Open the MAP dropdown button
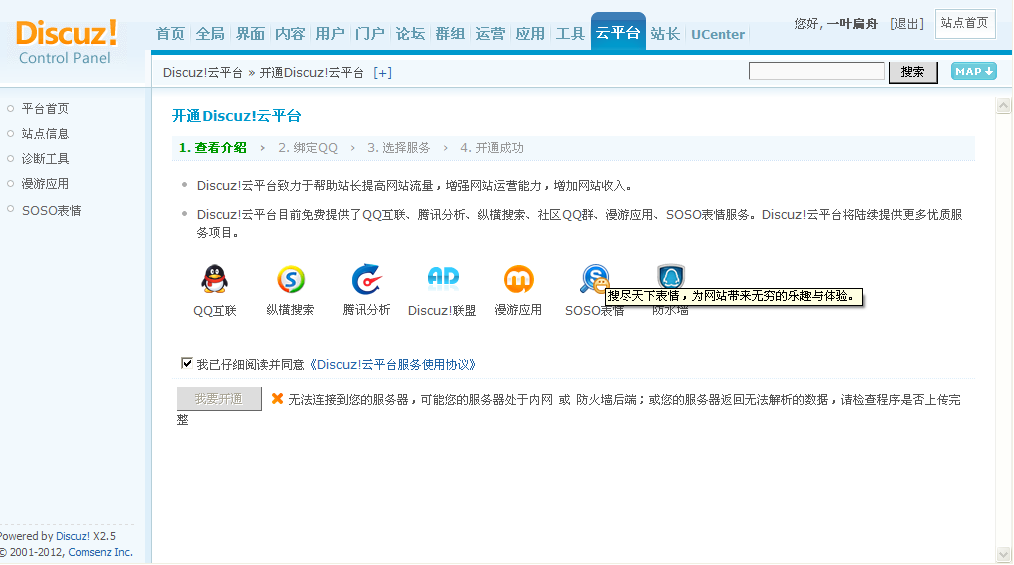 pyautogui.click(x=973, y=71)
